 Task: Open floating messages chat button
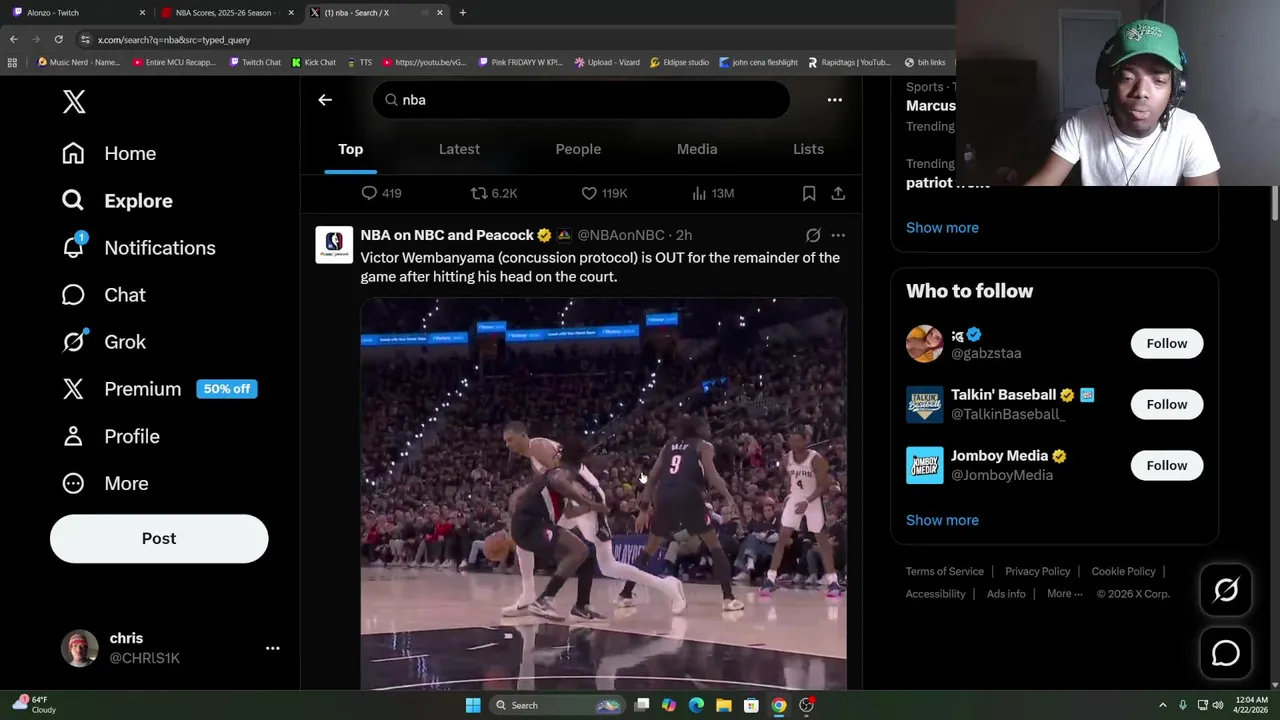(x=1225, y=653)
